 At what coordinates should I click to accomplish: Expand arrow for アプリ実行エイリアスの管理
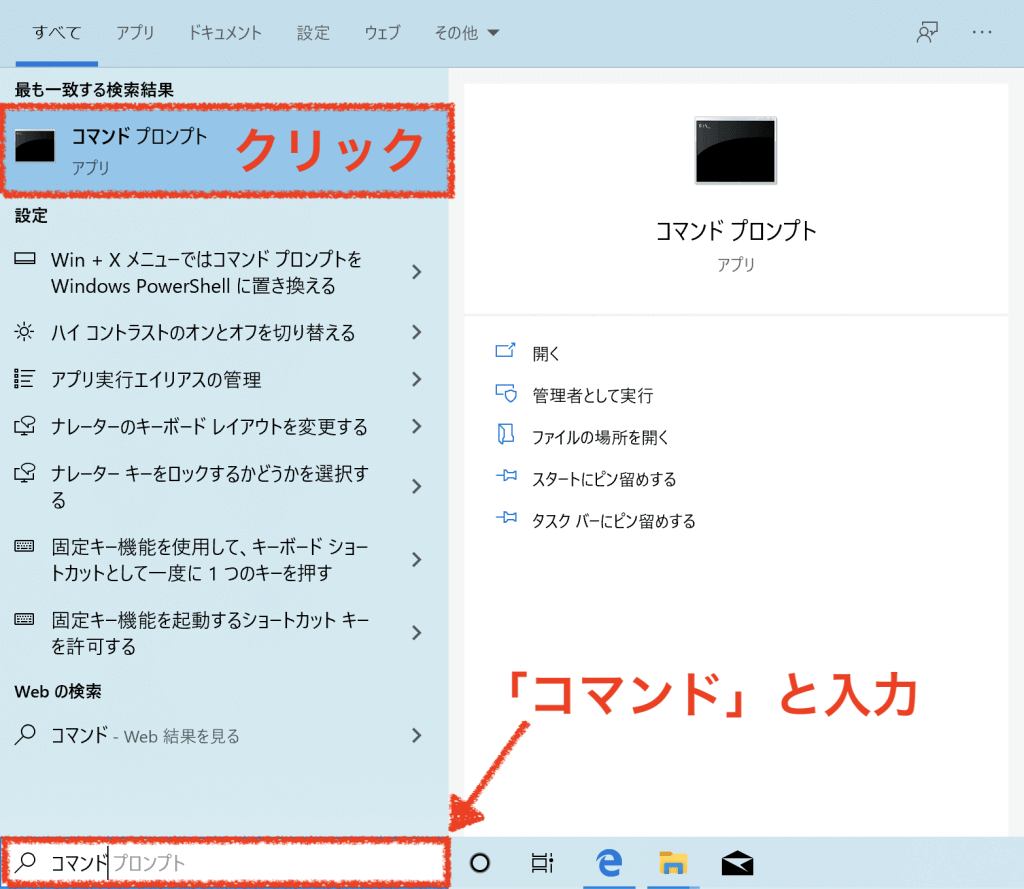[x=417, y=380]
